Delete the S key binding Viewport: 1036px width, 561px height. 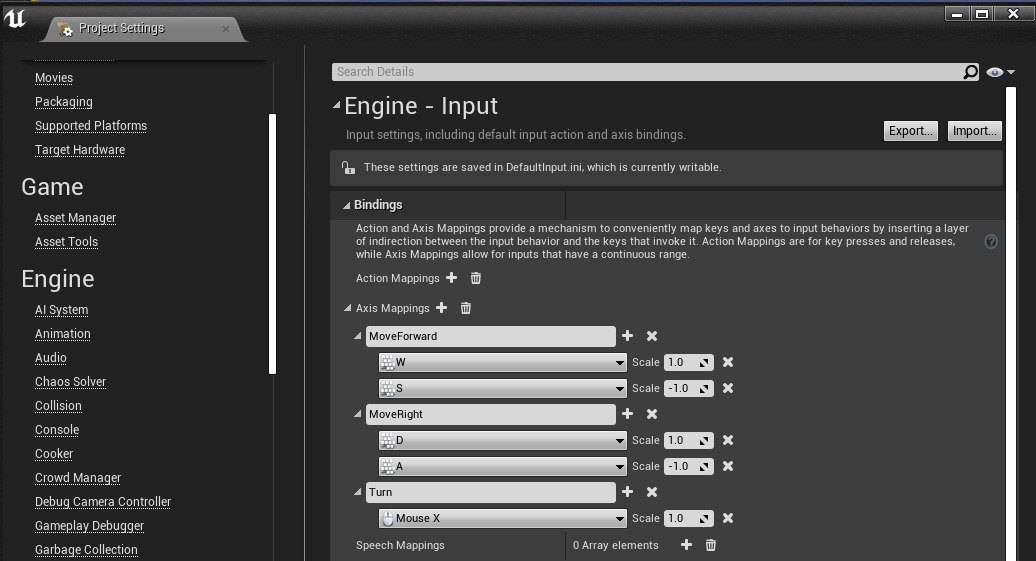coord(728,388)
